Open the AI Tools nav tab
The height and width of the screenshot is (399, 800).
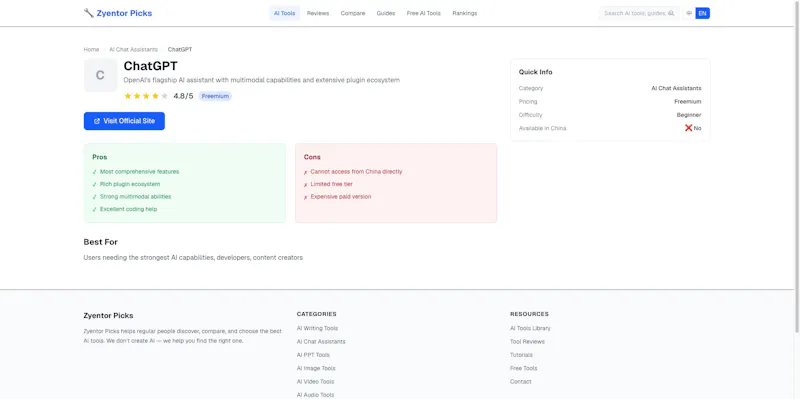[x=284, y=13]
